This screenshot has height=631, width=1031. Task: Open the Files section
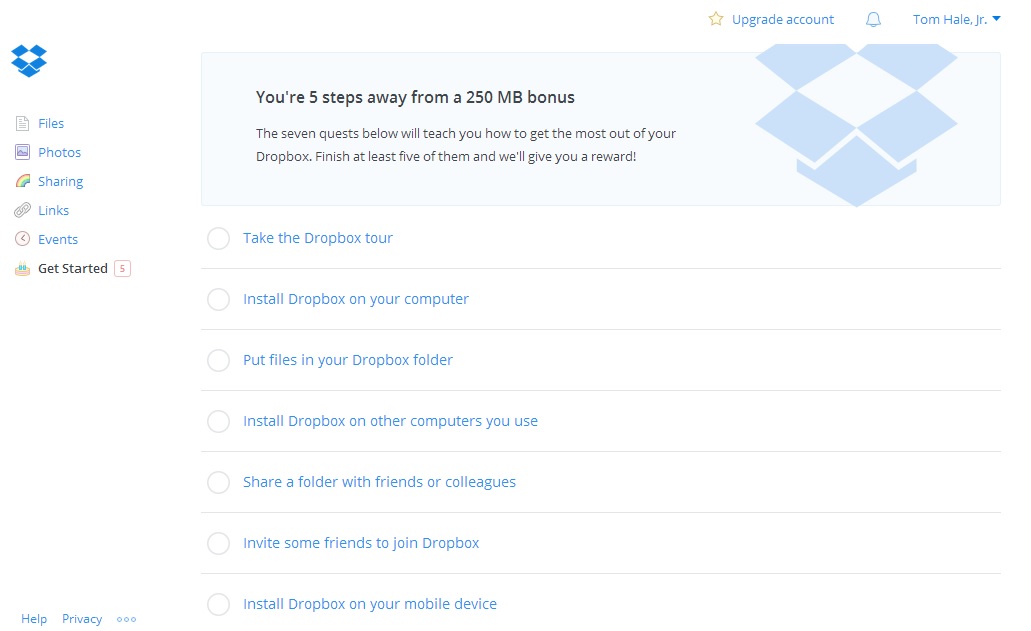(x=51, y=124)
